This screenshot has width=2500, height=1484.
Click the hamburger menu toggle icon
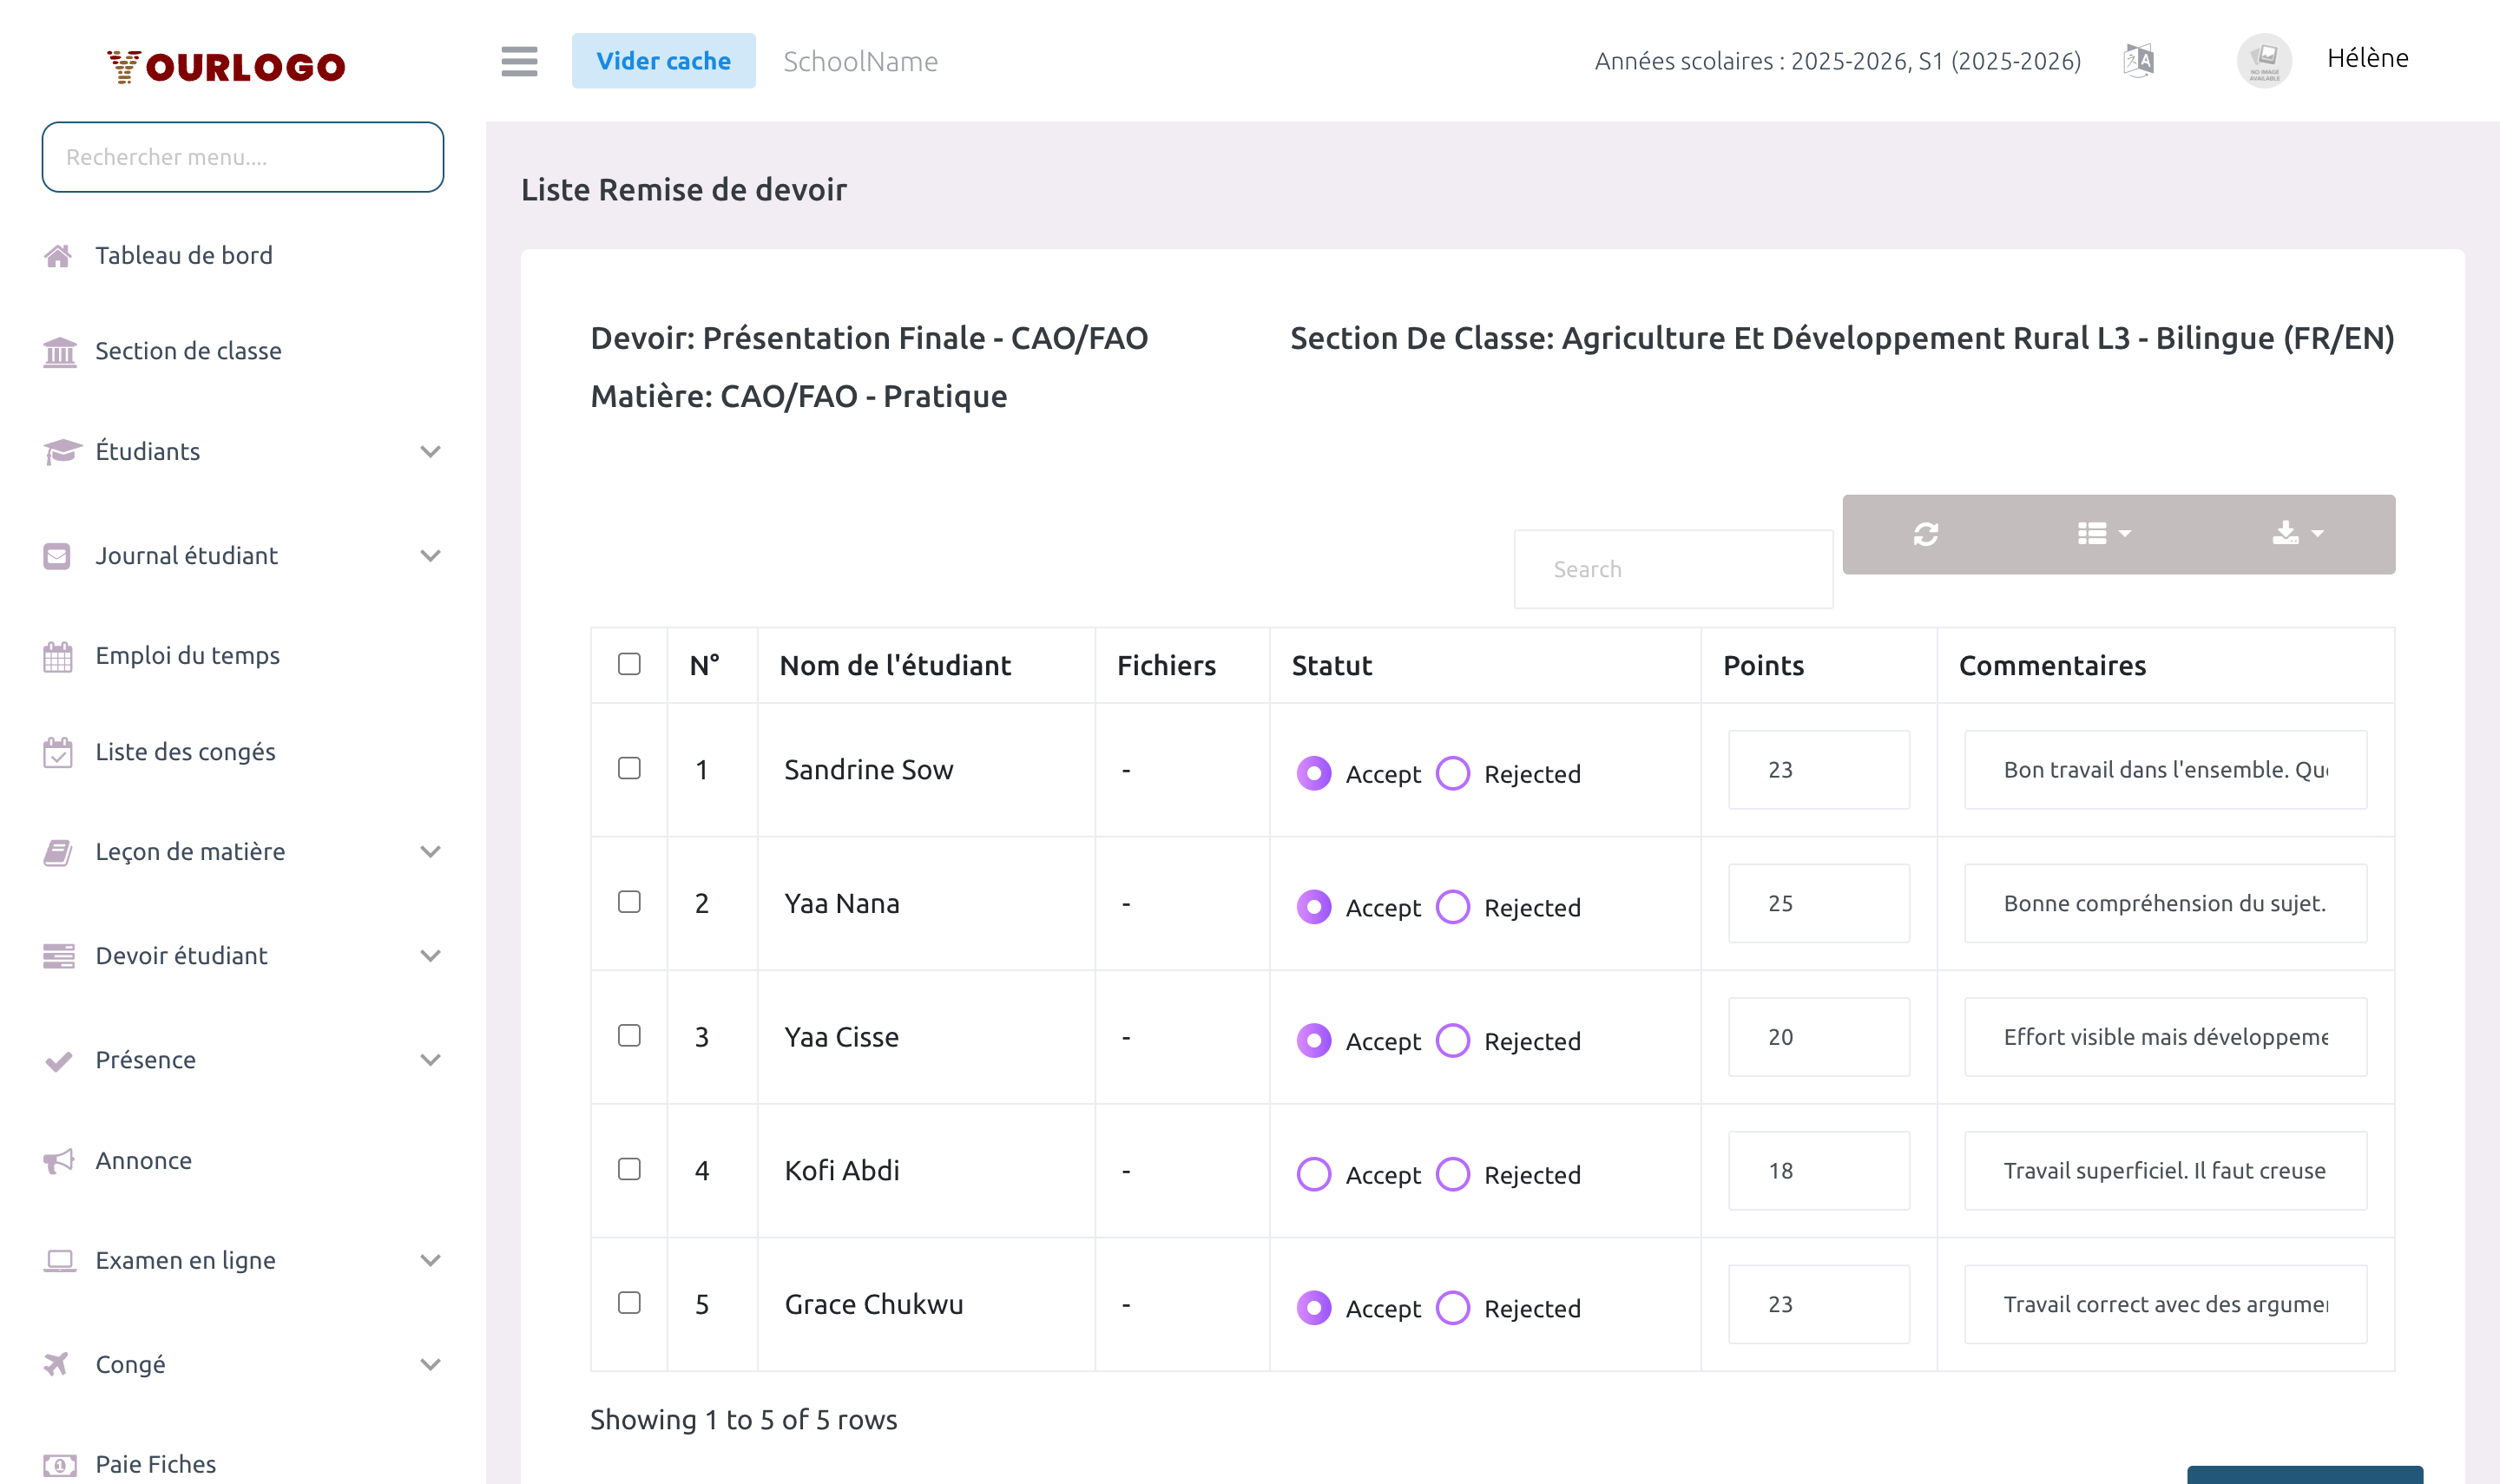coord(519,61)
